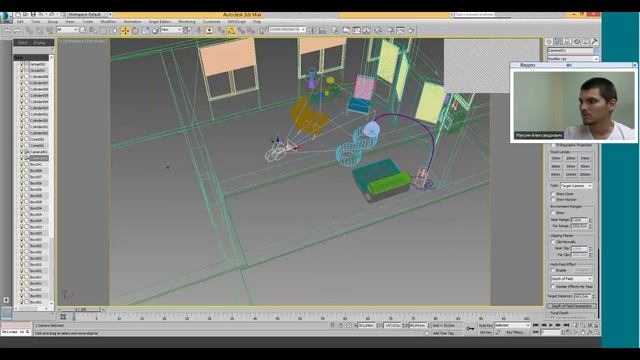Select the Select and Move tool
Viewport: 640px width, 360px height.
pos(125,31)
